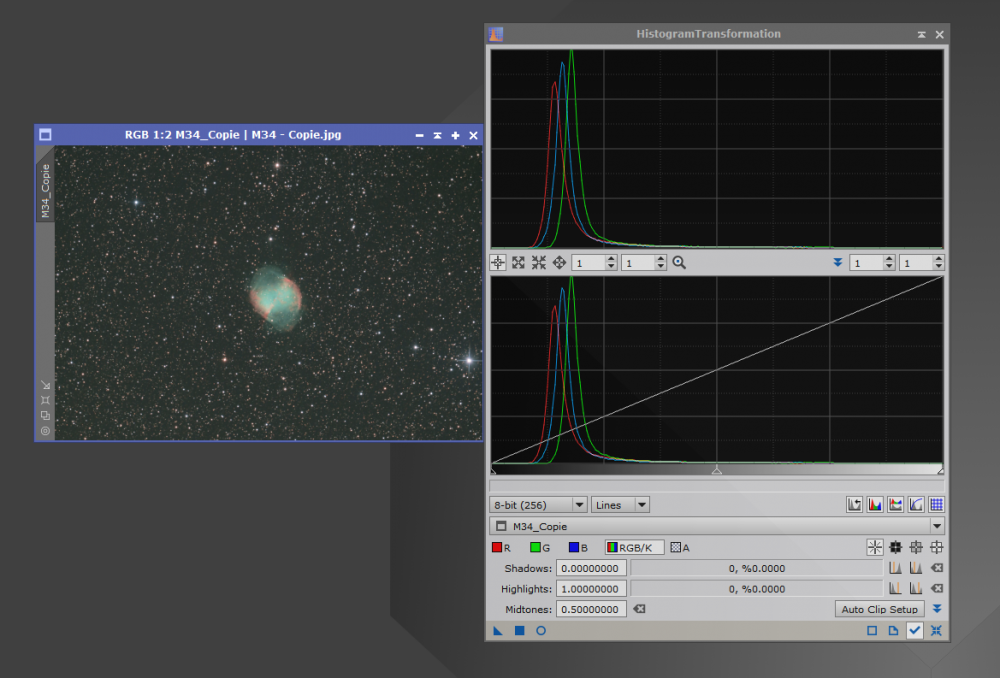Click the Shadows readout bar showing 0, %0.0000
Image resolution: width=1000 pixels, height=678 pixels.
click(x=757, y=568)
